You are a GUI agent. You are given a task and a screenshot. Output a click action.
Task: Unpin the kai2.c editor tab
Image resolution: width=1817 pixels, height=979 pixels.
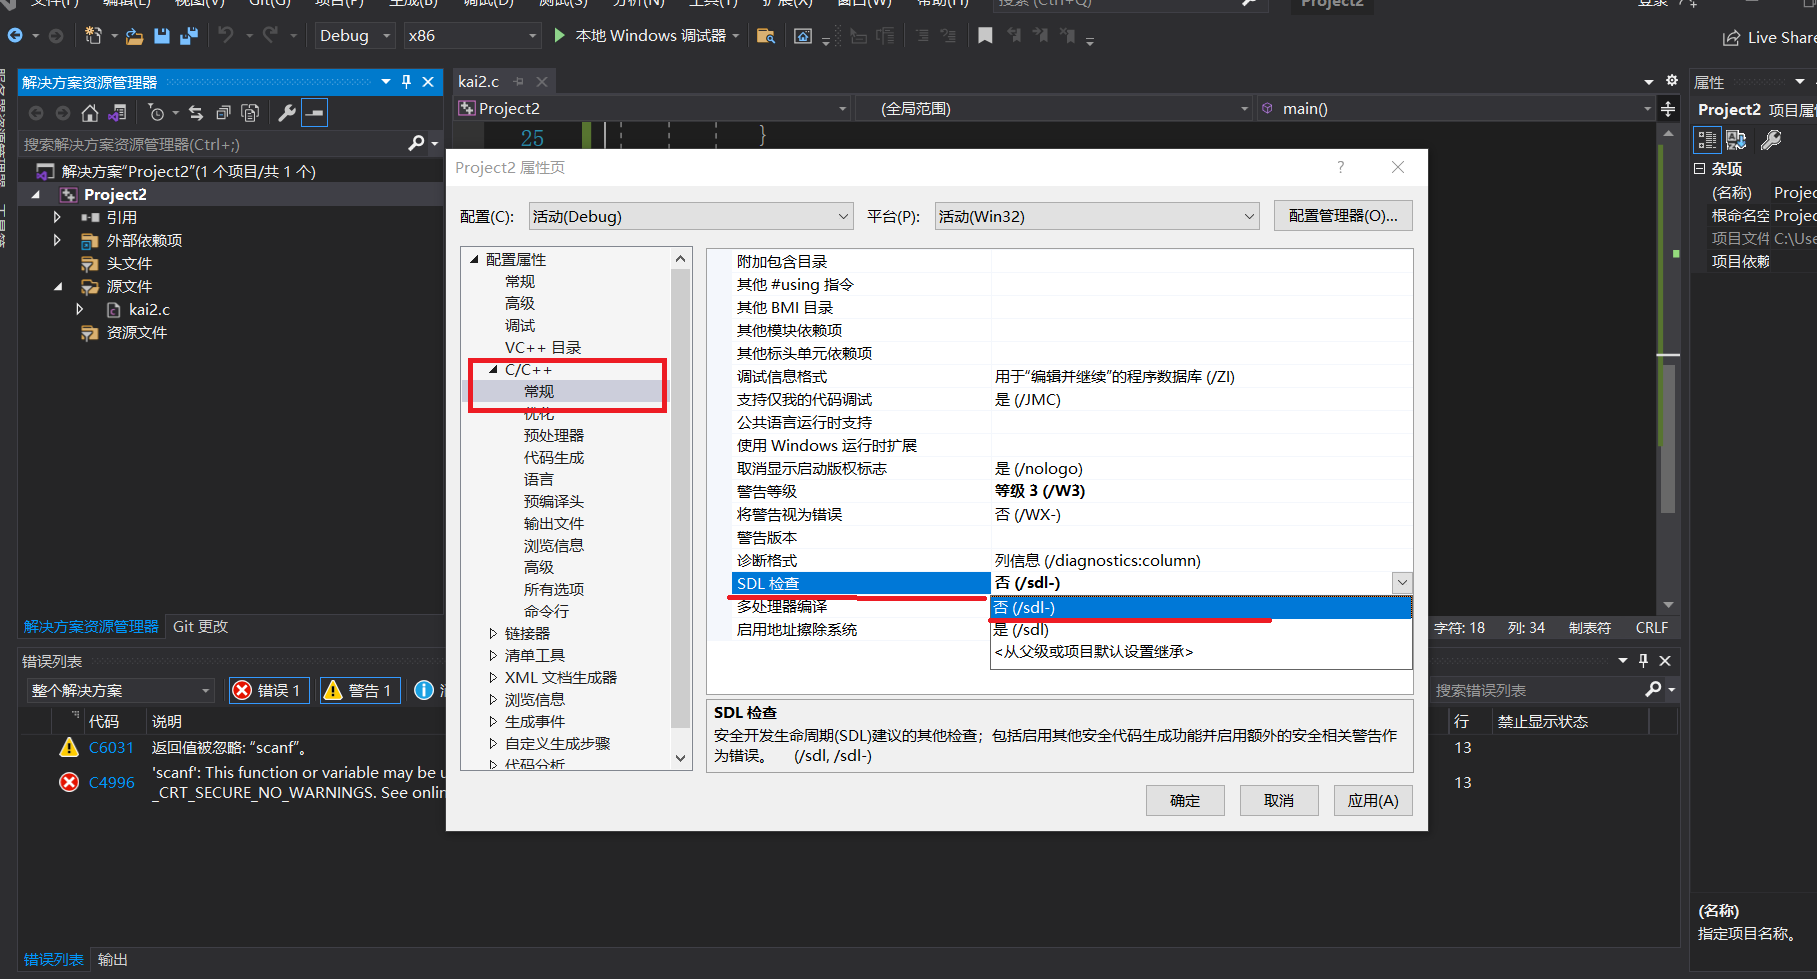519,81
